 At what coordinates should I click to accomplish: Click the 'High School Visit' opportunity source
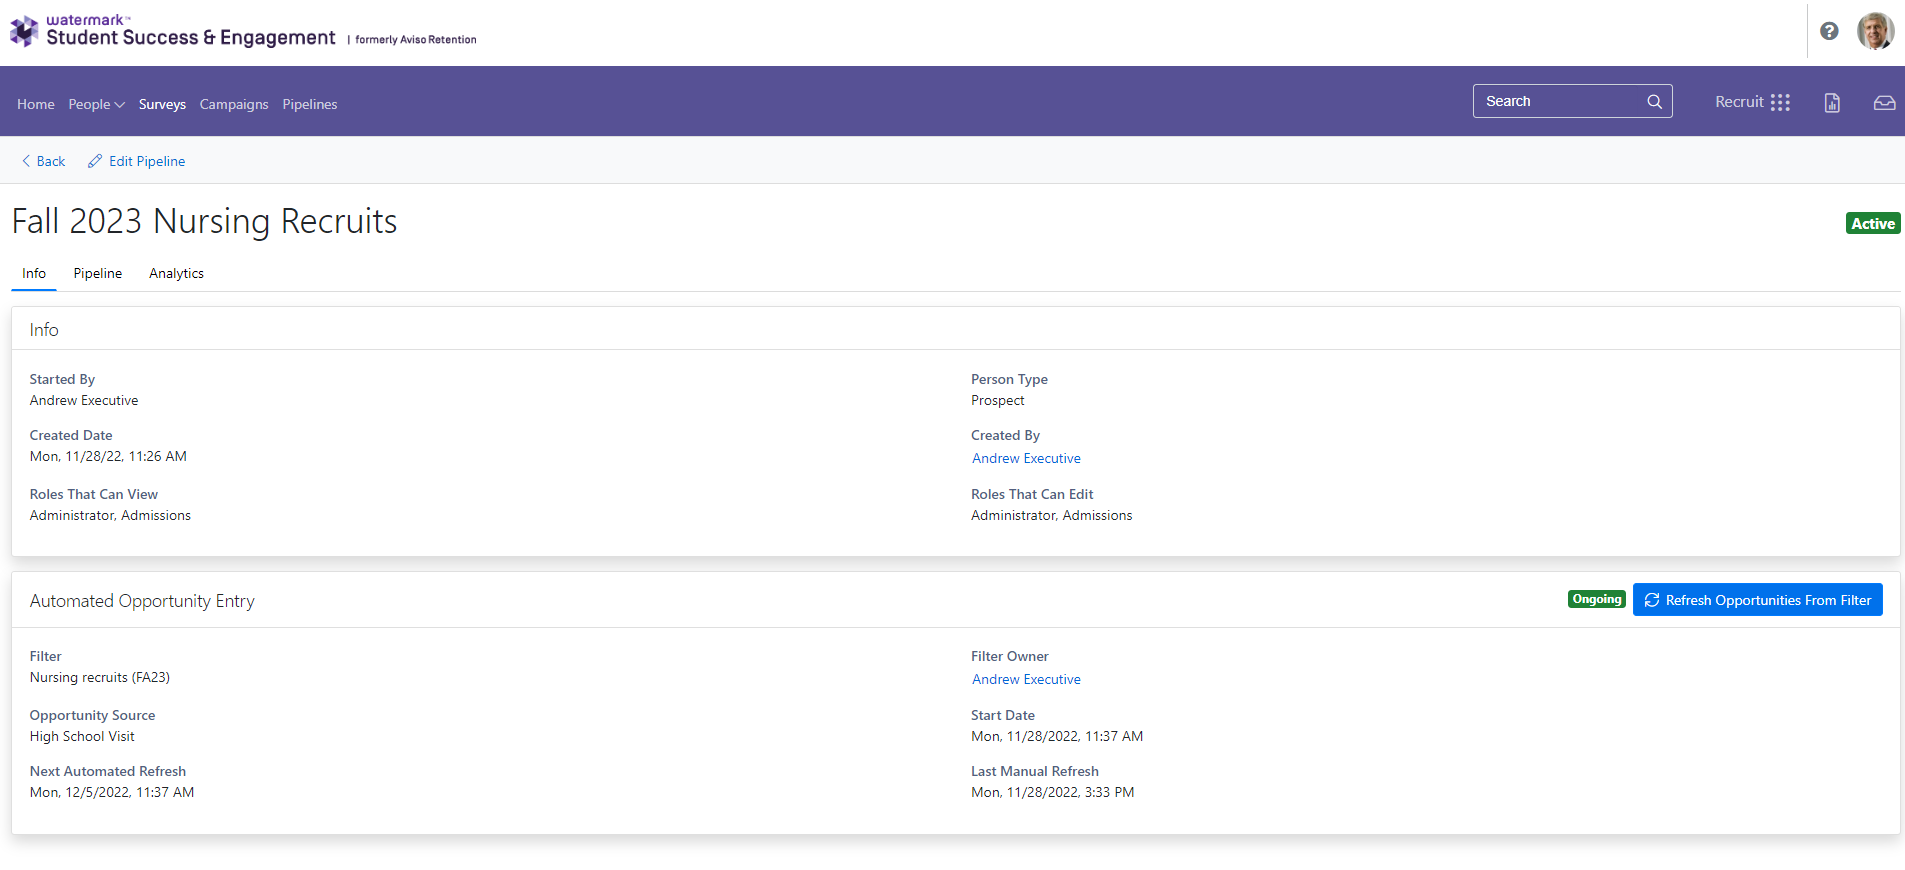pyautogui.click(x=82, y=736)
